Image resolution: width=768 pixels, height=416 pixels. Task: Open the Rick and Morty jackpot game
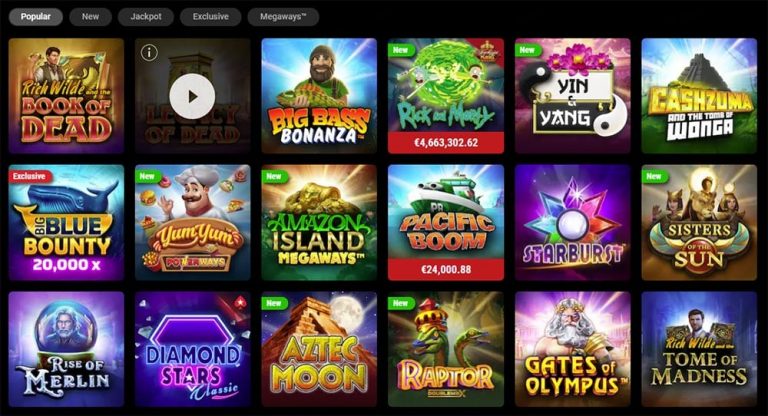point(446,96)
